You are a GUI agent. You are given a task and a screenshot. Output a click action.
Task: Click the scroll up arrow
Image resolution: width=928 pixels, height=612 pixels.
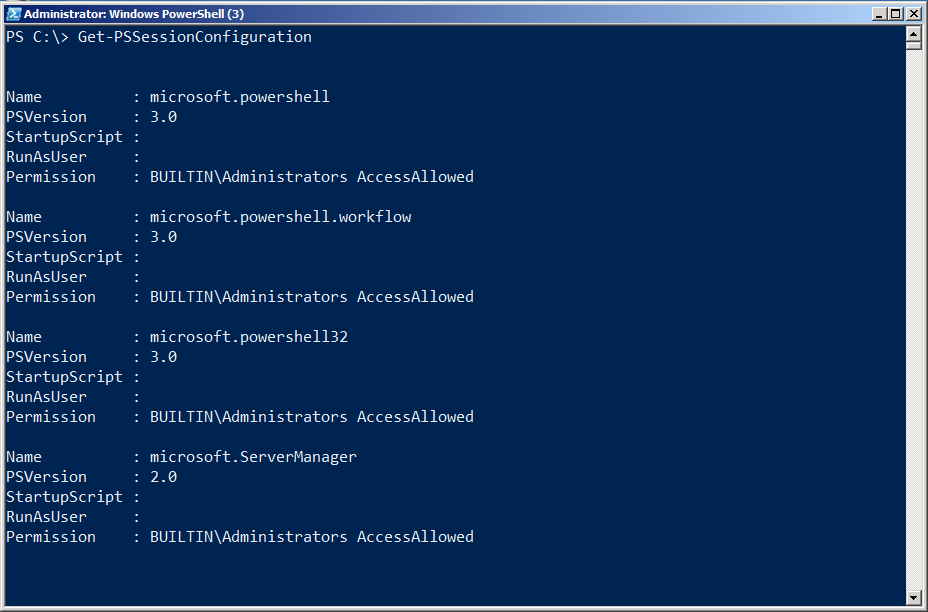[x=913, y=33]
